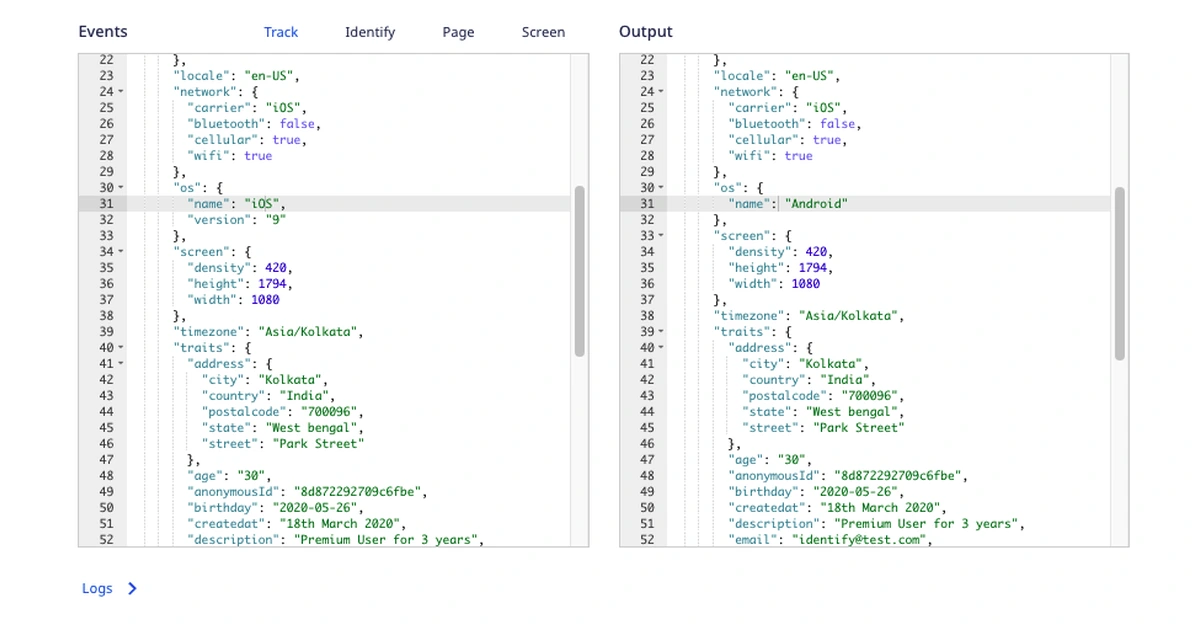Fold the "traits" object in Events editor

pos(121,348)
